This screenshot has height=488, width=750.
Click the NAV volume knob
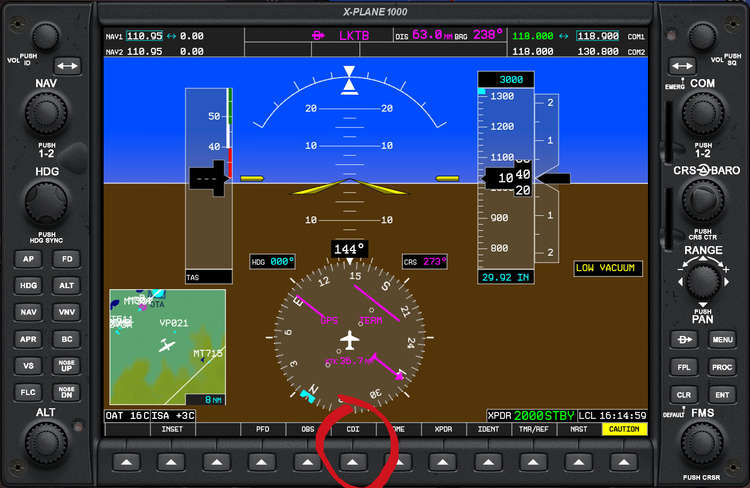pos(45,36)
